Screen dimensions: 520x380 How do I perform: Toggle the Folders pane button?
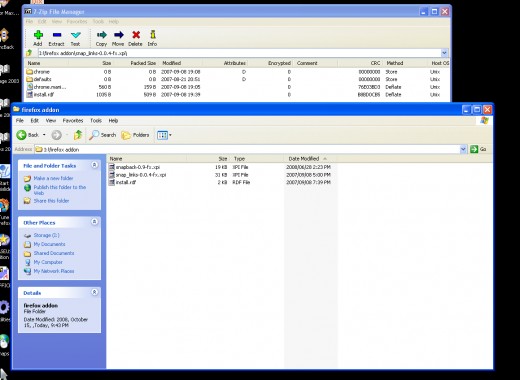(135, 135)
